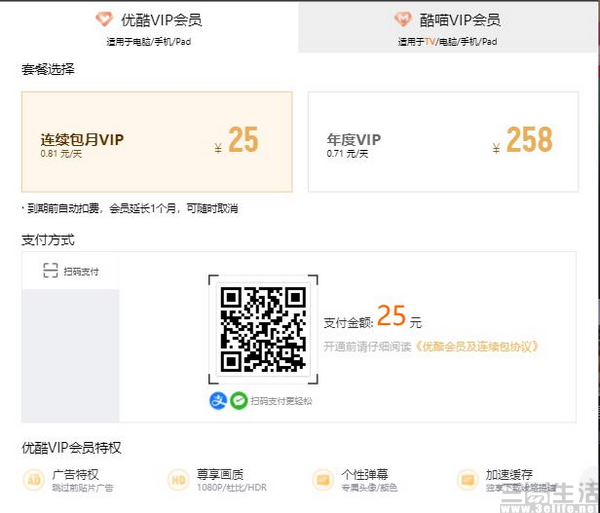The image size is (600, 513).
Task: Click the 个性弹幕 privilege label
Action: tap(365, 475)
